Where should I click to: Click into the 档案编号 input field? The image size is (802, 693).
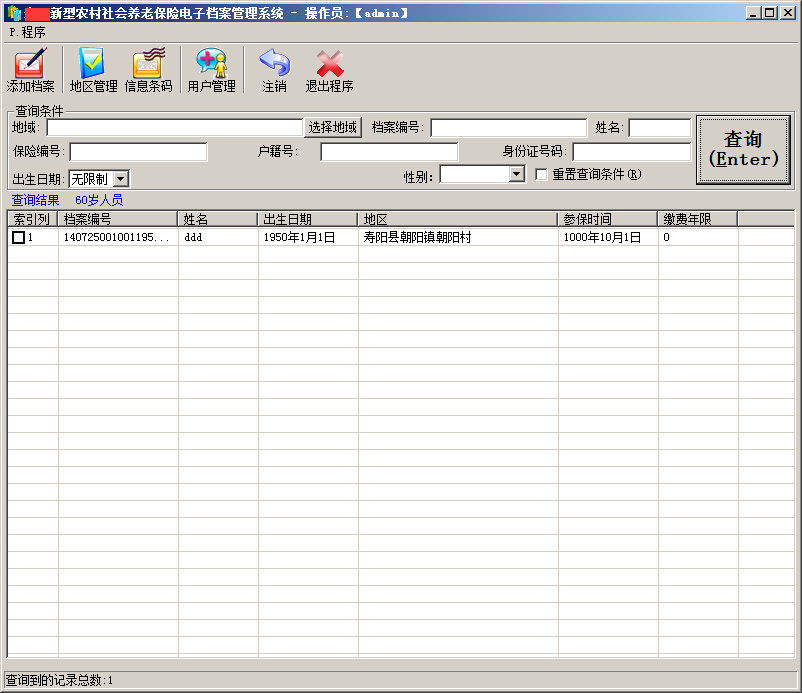click(x=508, y=128)
